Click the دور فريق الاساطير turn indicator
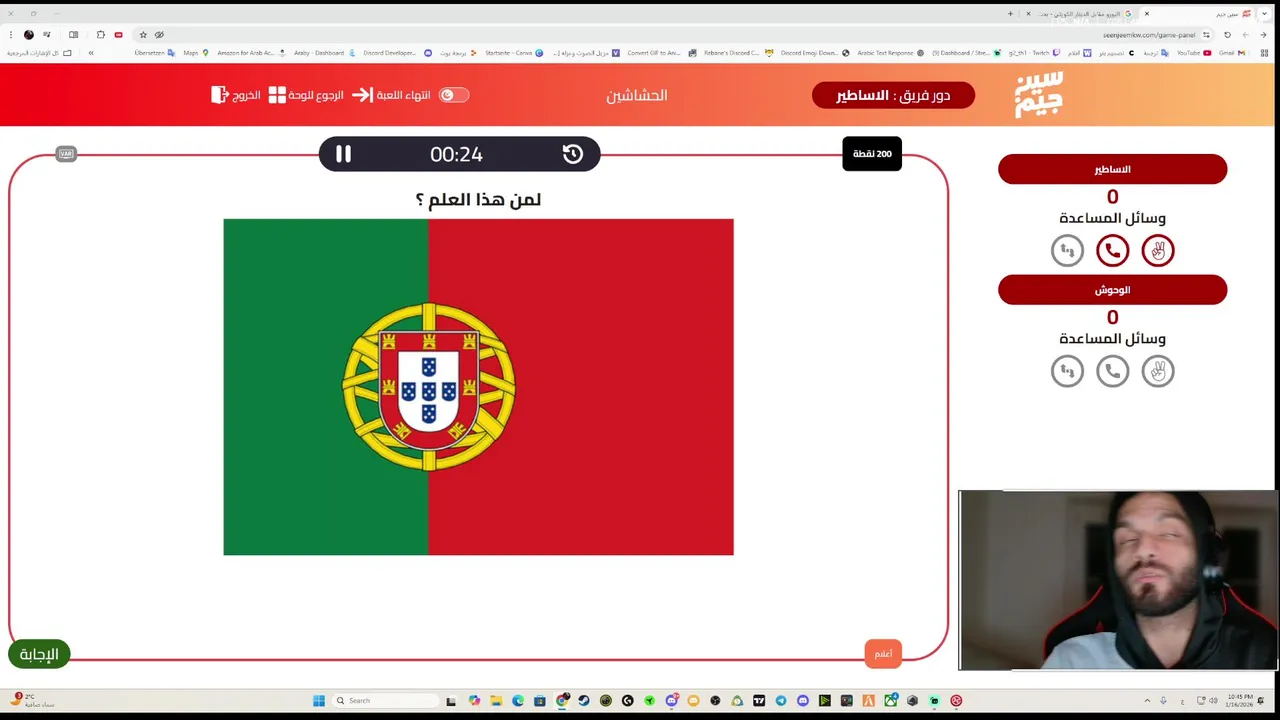Viewport: 1280px width, 720px height. point(893,95)
